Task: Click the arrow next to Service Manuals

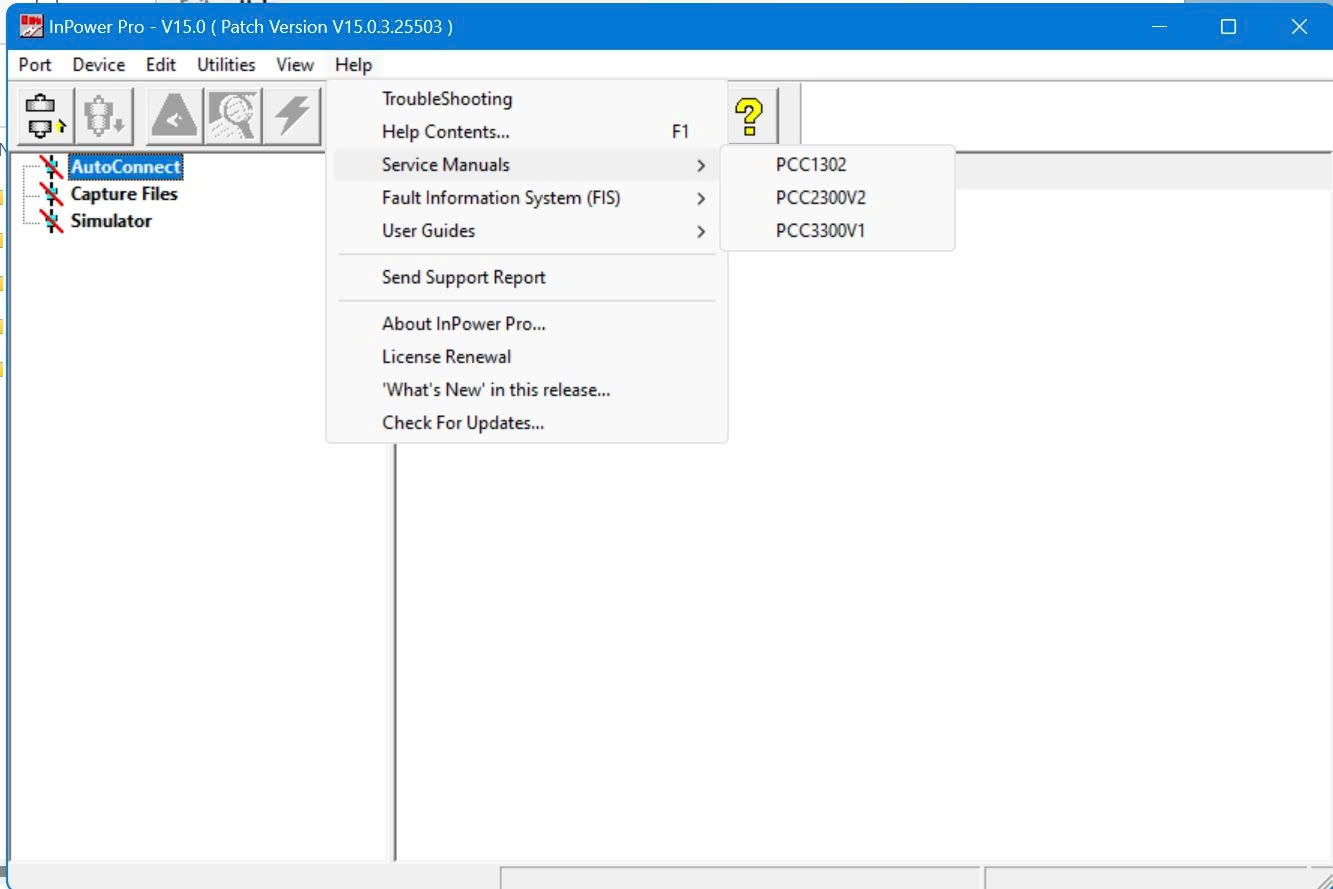Action: pyautogui.click(x=701, y=166)
